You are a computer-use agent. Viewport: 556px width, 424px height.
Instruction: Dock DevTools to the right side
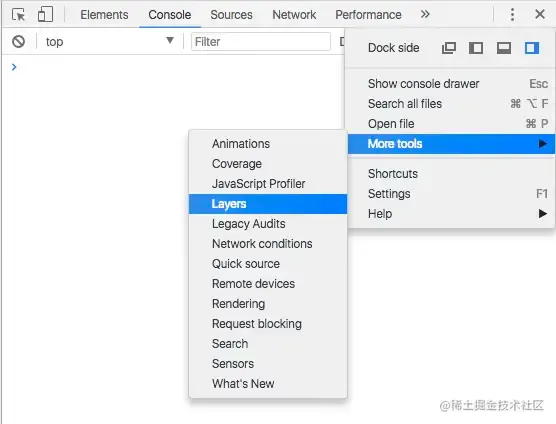click(x=532, y=48)
